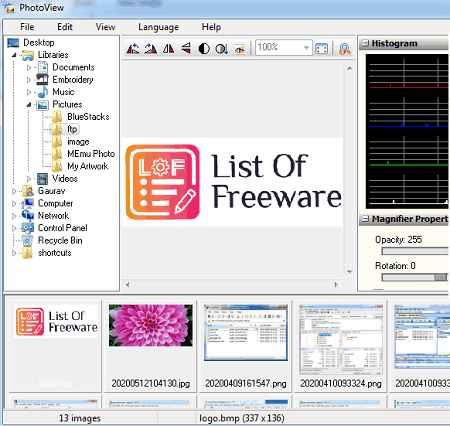The image size is (450, 426).
Task: Select the Documents library
Action: pyautogui.click(x=73, y=67)
